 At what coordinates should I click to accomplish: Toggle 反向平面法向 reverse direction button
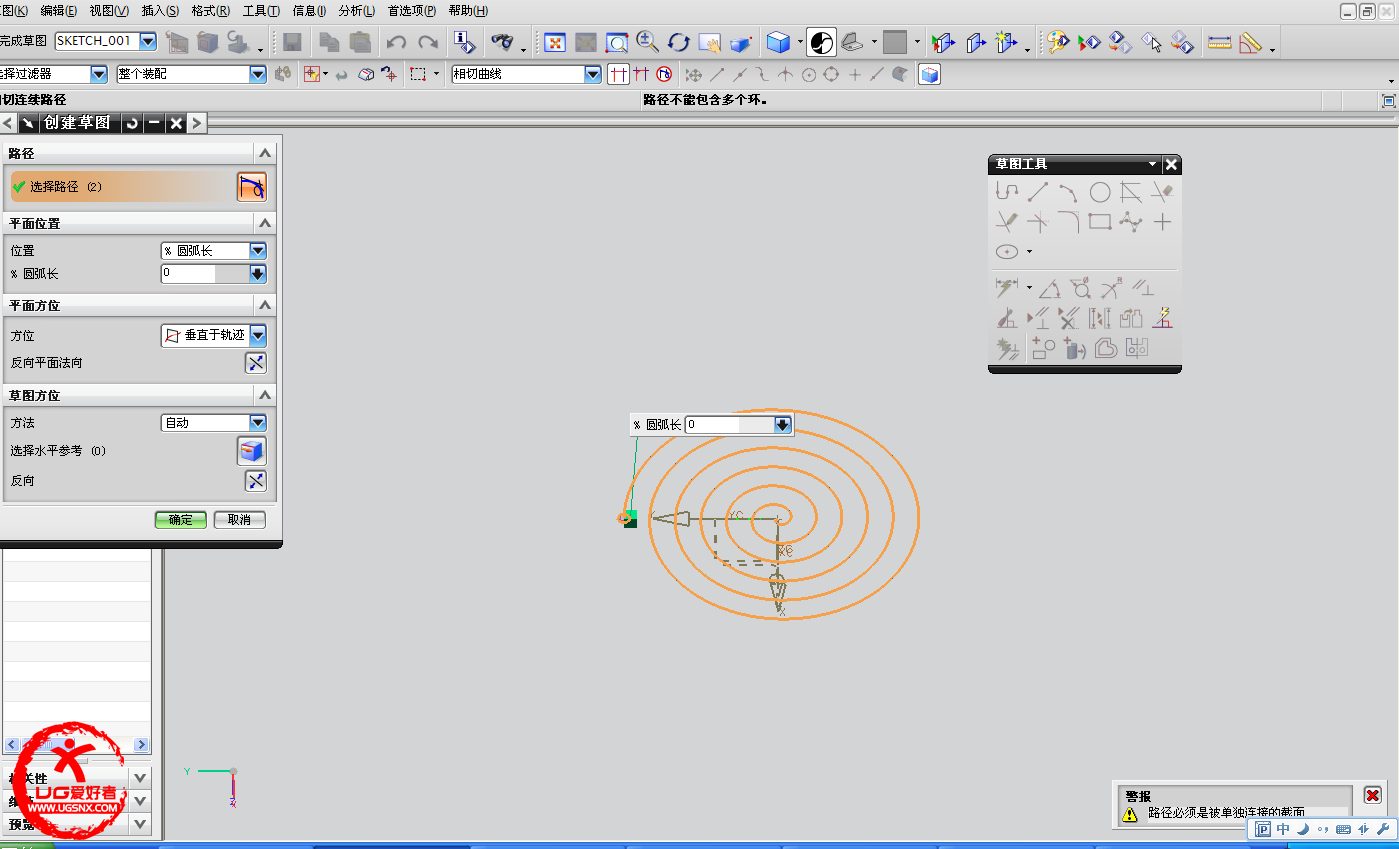[256, 363]
